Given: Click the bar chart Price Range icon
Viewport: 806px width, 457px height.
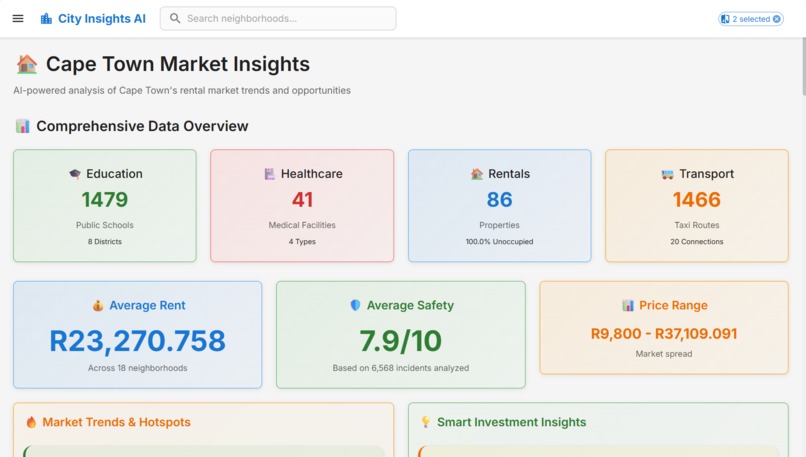Looking at the screenshot, I should pos(628,305).
